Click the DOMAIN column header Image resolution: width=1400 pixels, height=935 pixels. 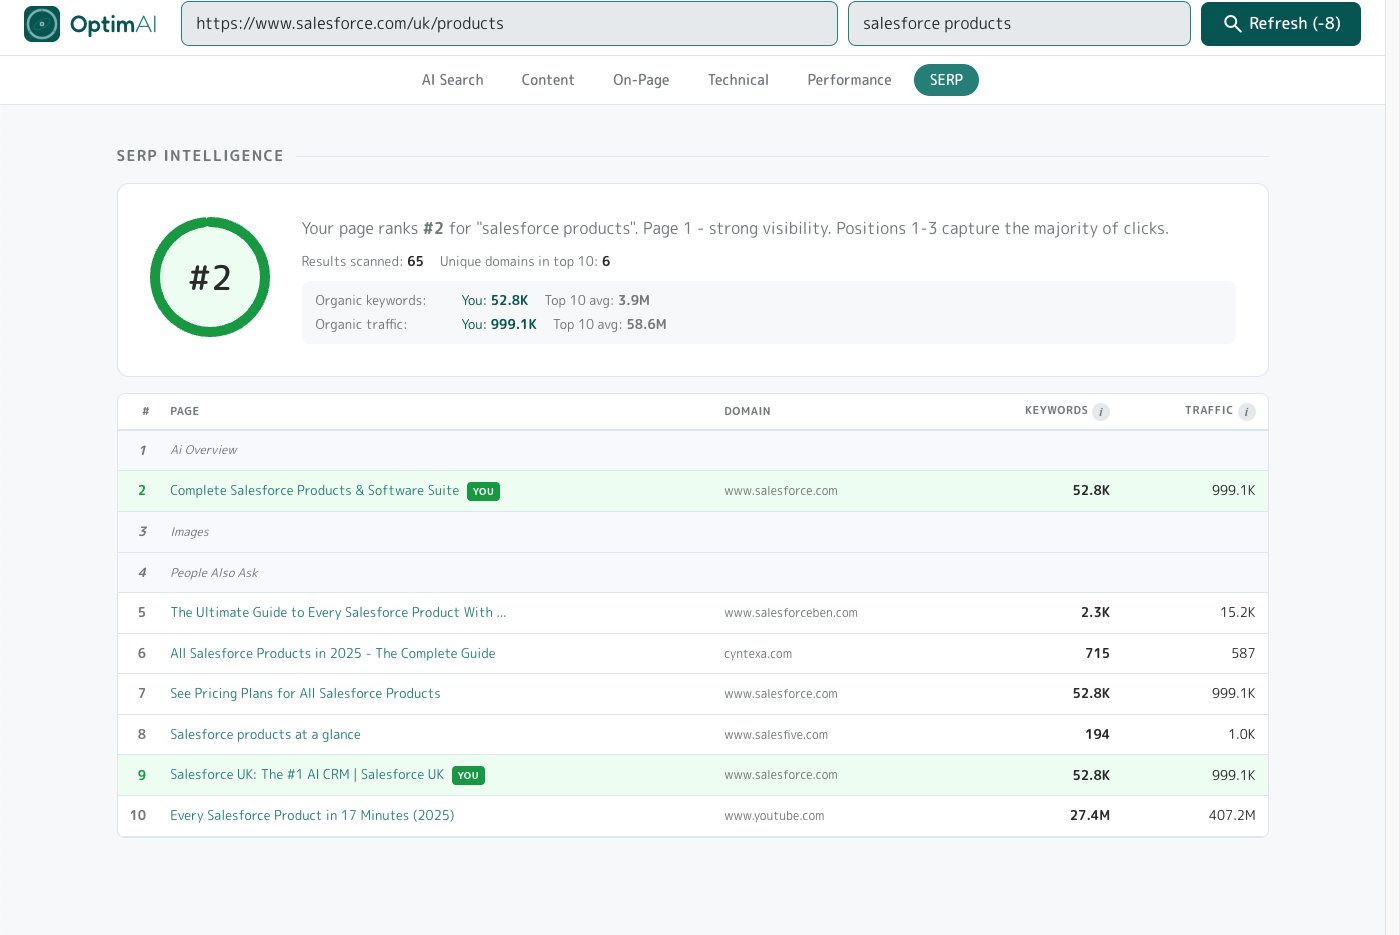pyautogui.click(x=747, y=412)
